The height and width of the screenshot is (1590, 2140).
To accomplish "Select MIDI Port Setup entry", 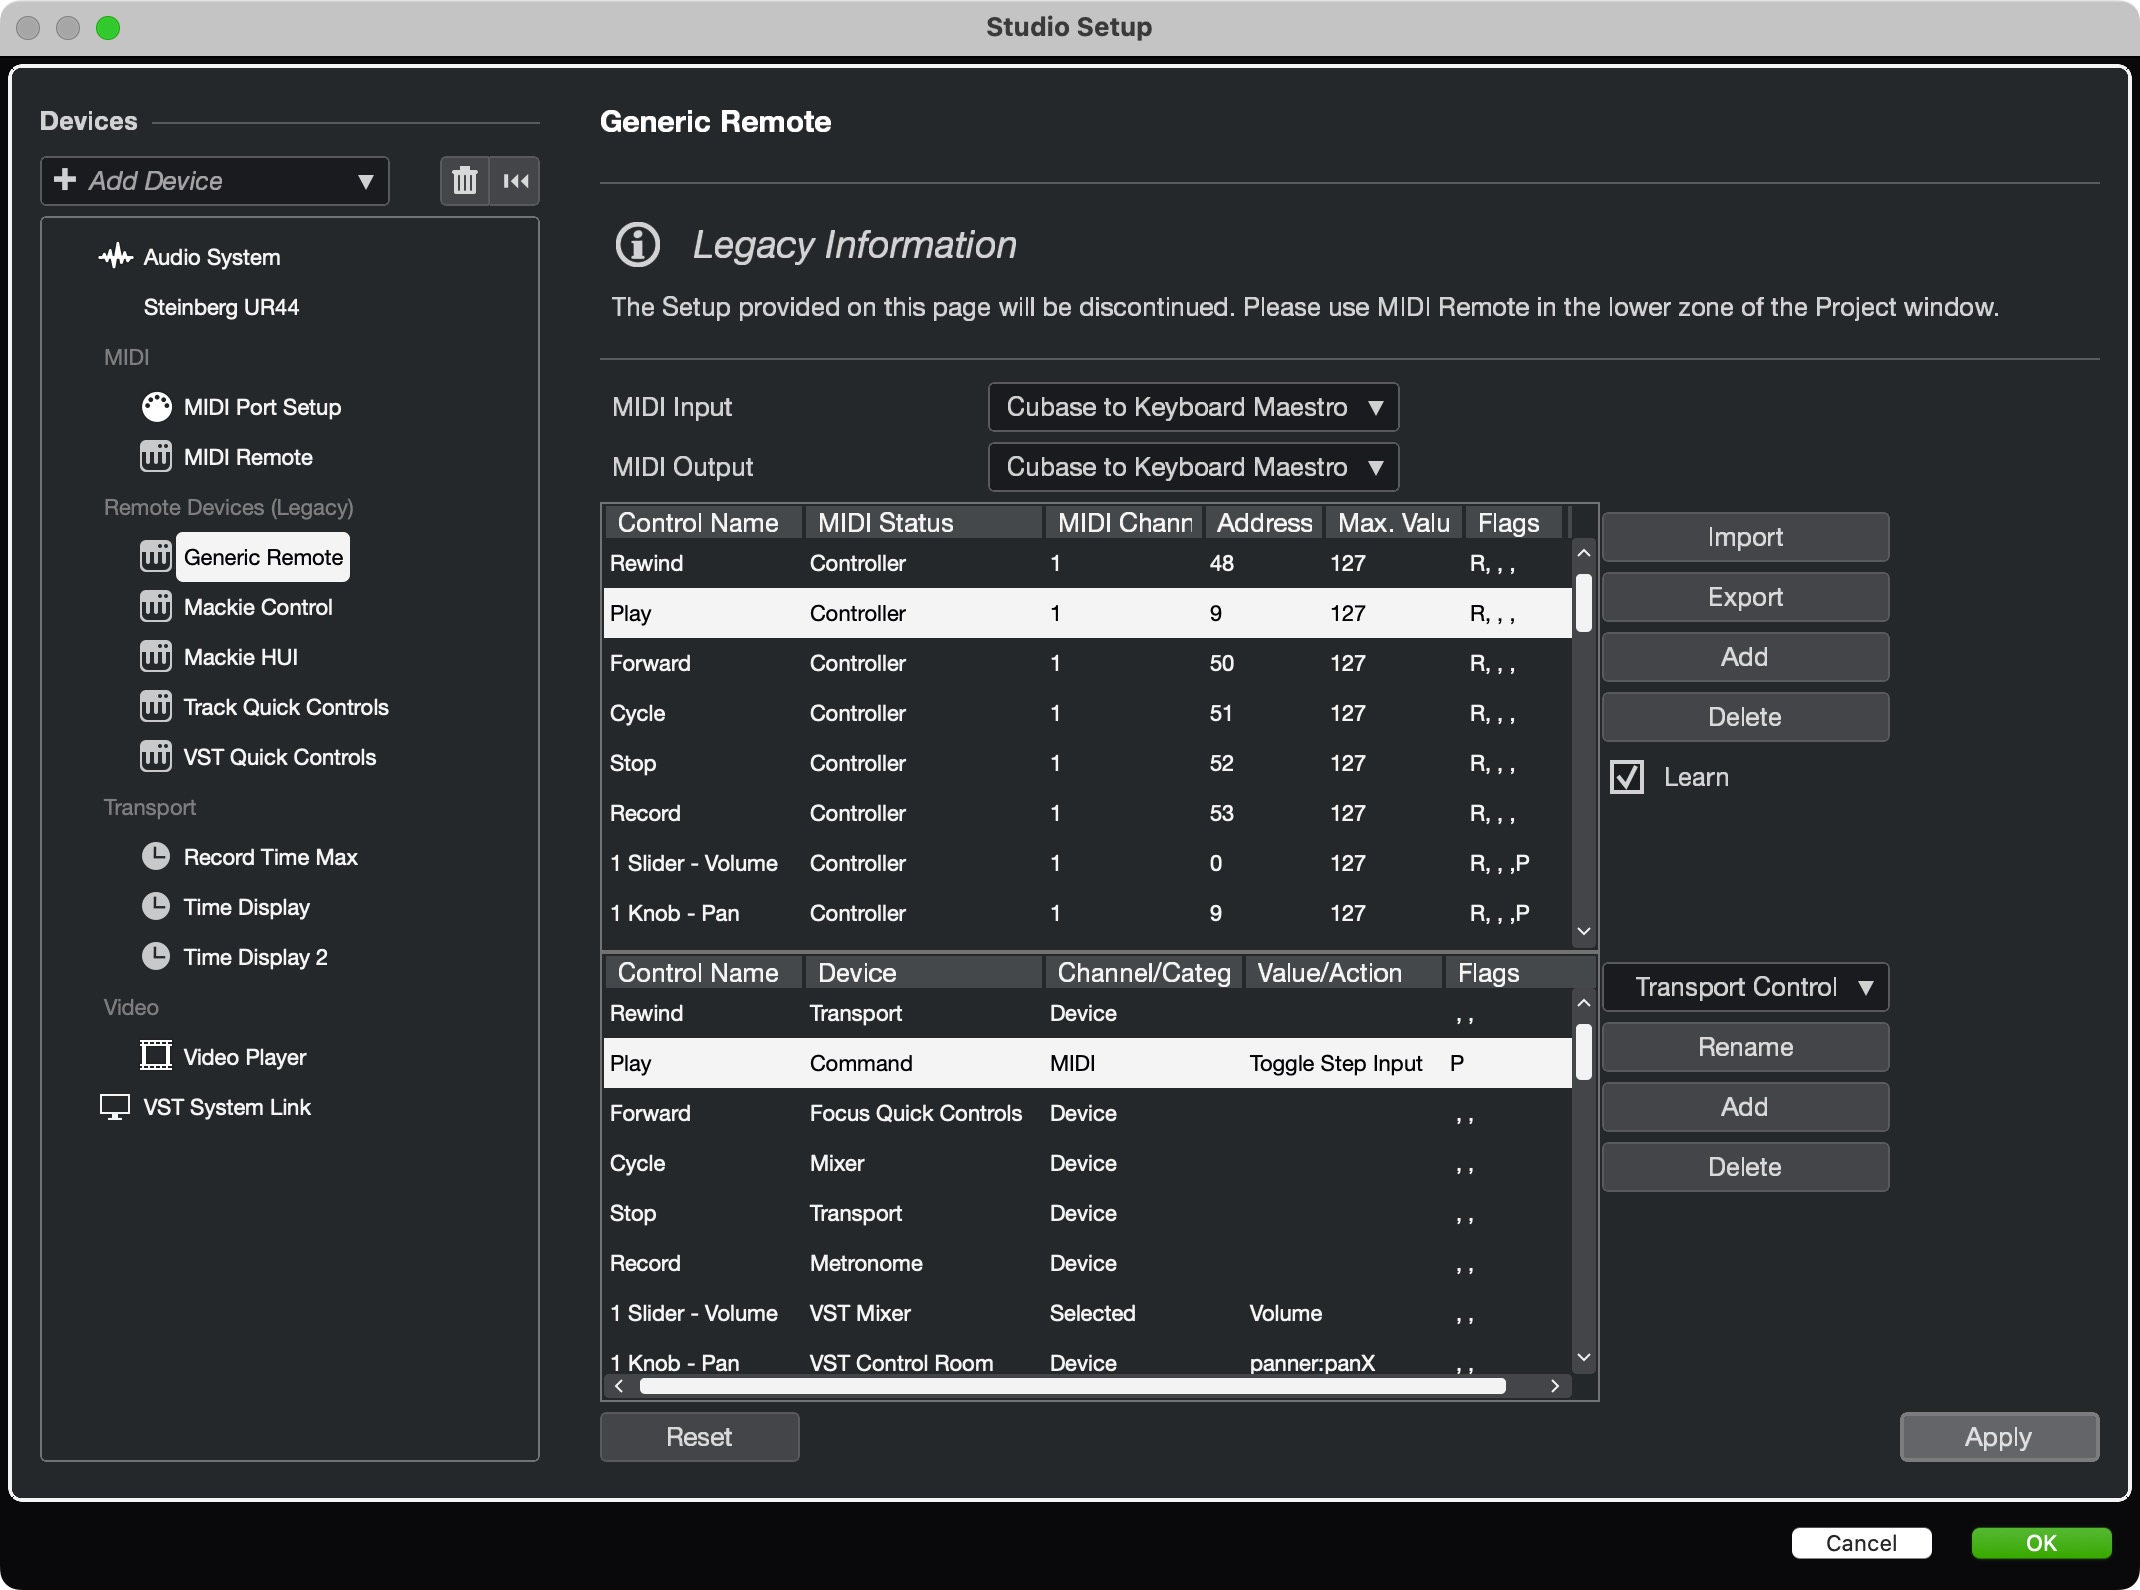I will [x=262, y=407].
